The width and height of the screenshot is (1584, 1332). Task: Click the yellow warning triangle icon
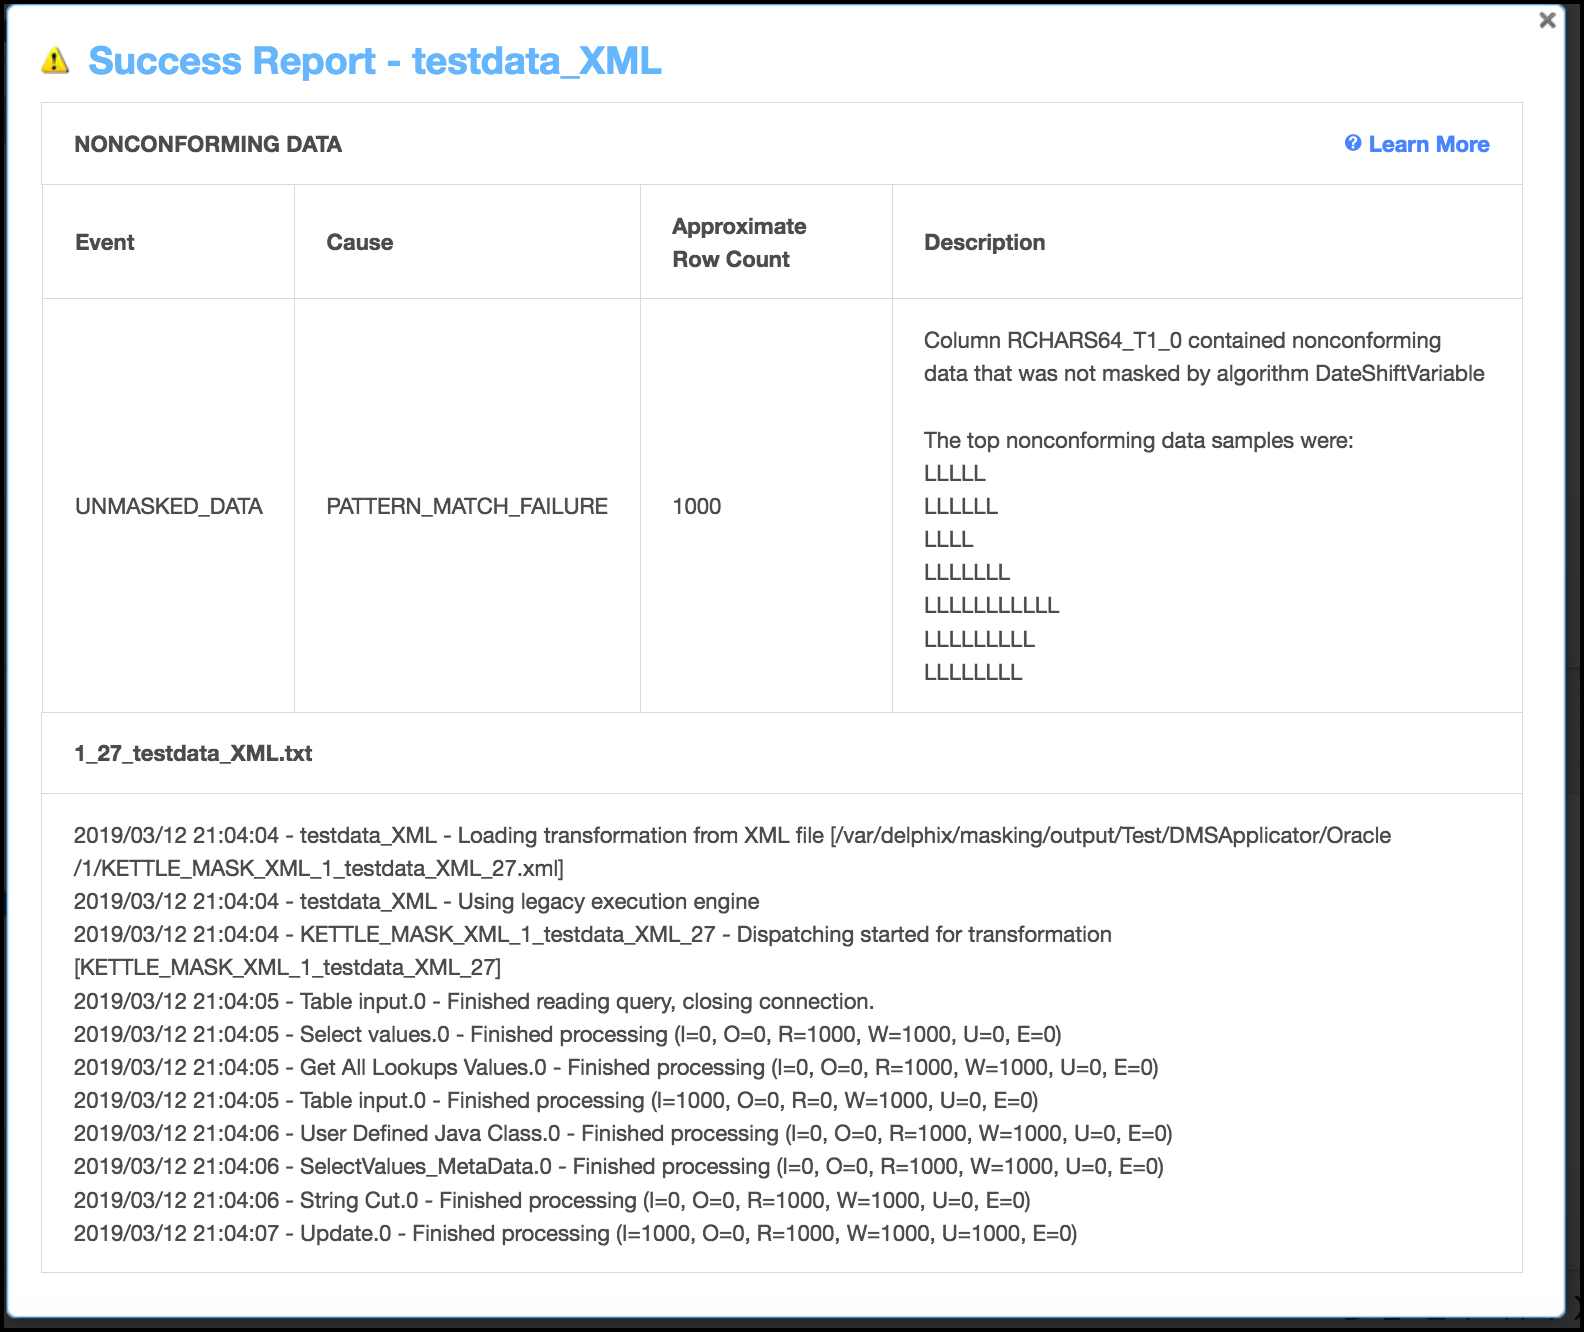coord(55,61)
